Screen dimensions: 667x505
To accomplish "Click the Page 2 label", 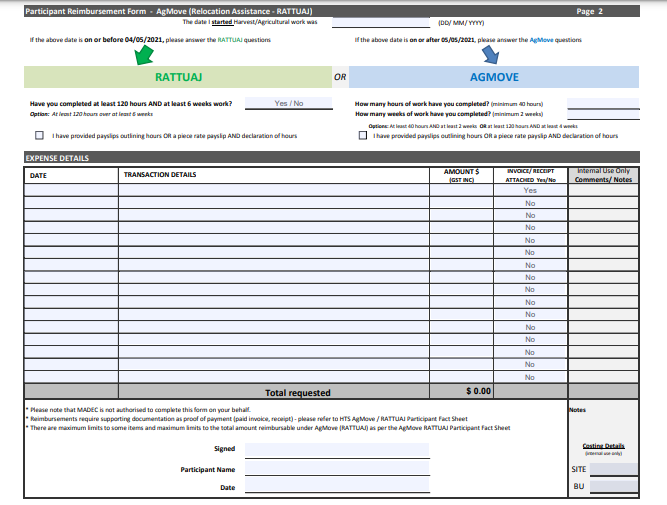I will 590,11.
